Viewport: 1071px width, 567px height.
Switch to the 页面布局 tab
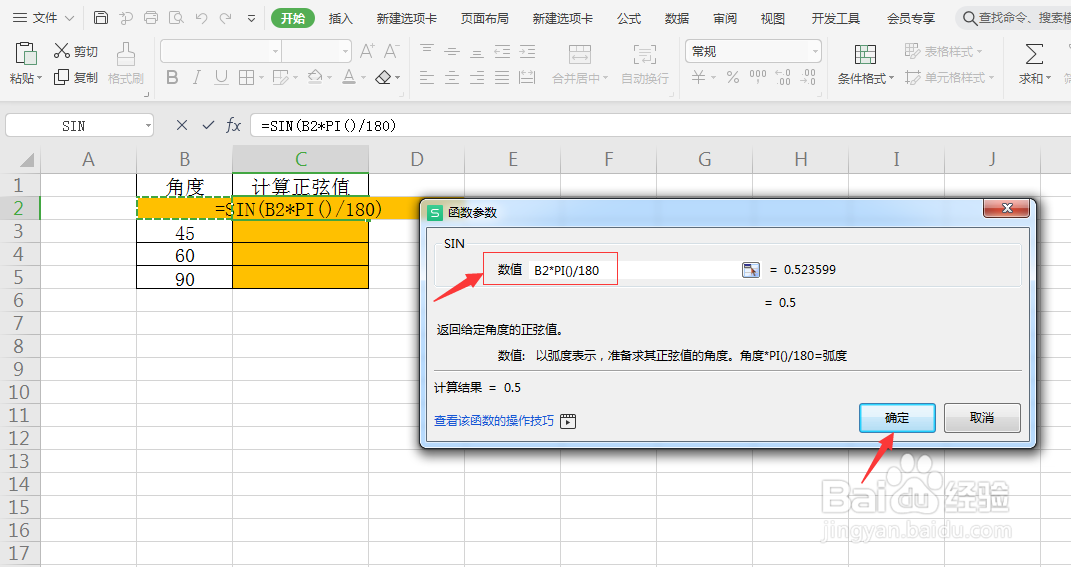[484, 18]
